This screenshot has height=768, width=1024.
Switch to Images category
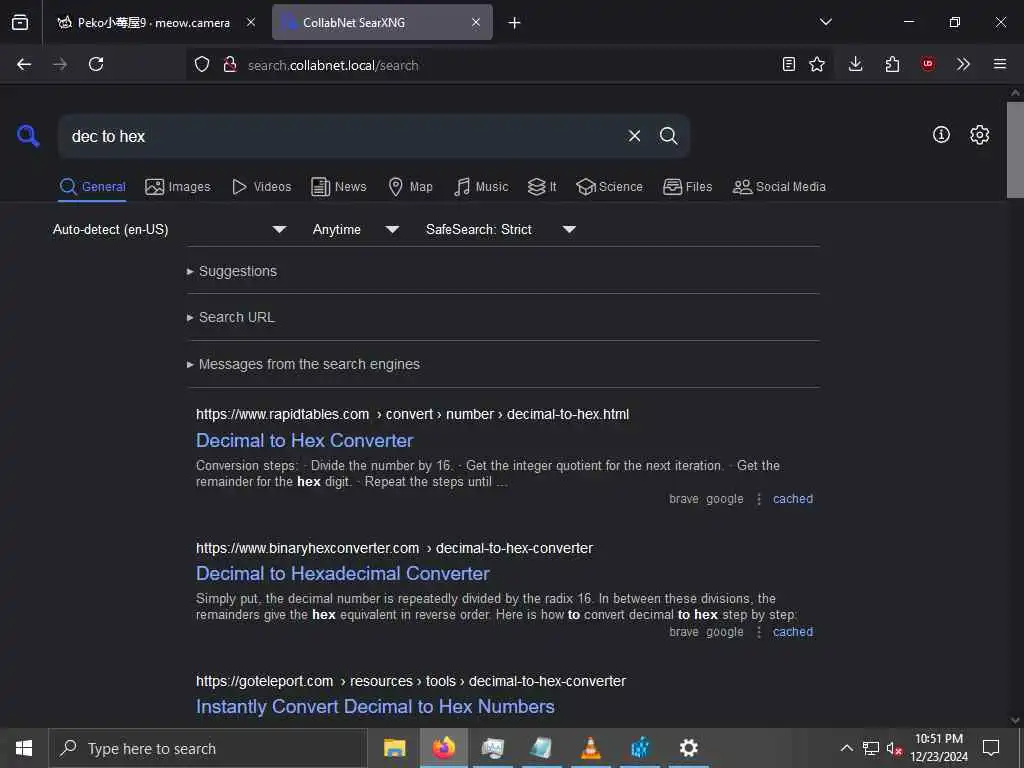[178, 187]
